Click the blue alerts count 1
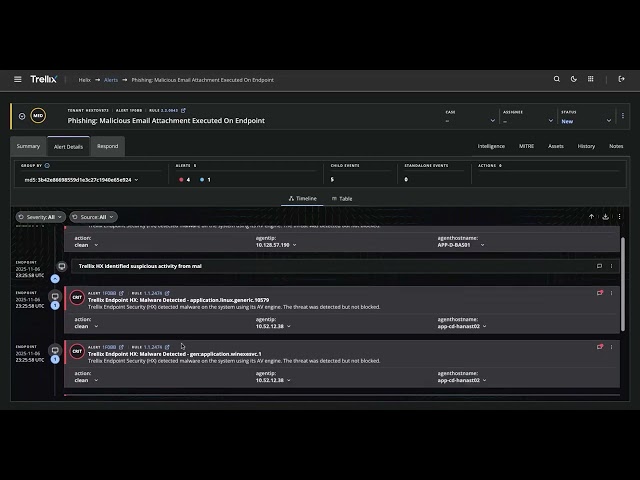 point(205,180)
